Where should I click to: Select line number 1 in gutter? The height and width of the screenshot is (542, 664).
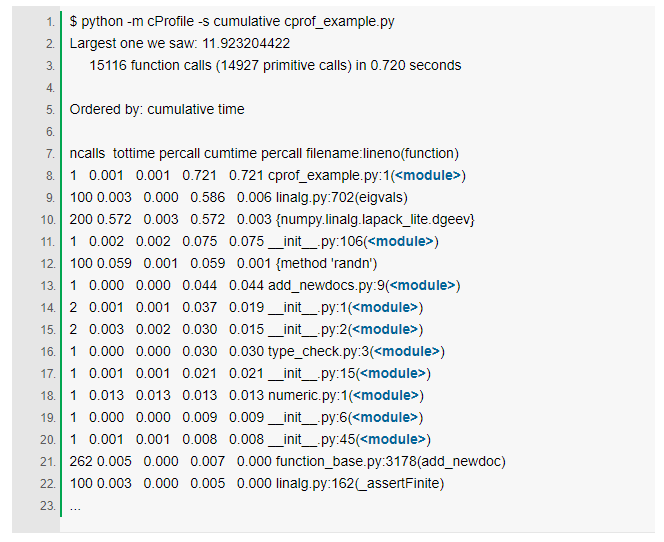click(50, 22)
